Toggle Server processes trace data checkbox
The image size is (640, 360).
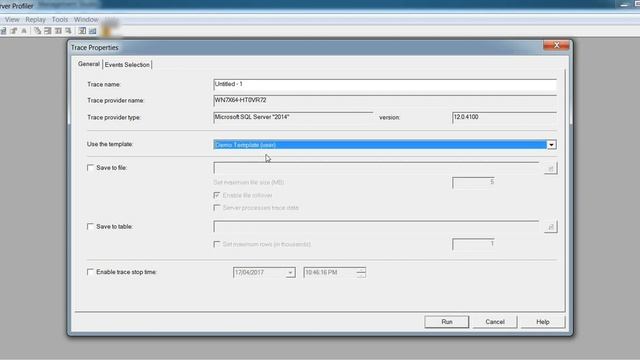click(x=217, y=208)
